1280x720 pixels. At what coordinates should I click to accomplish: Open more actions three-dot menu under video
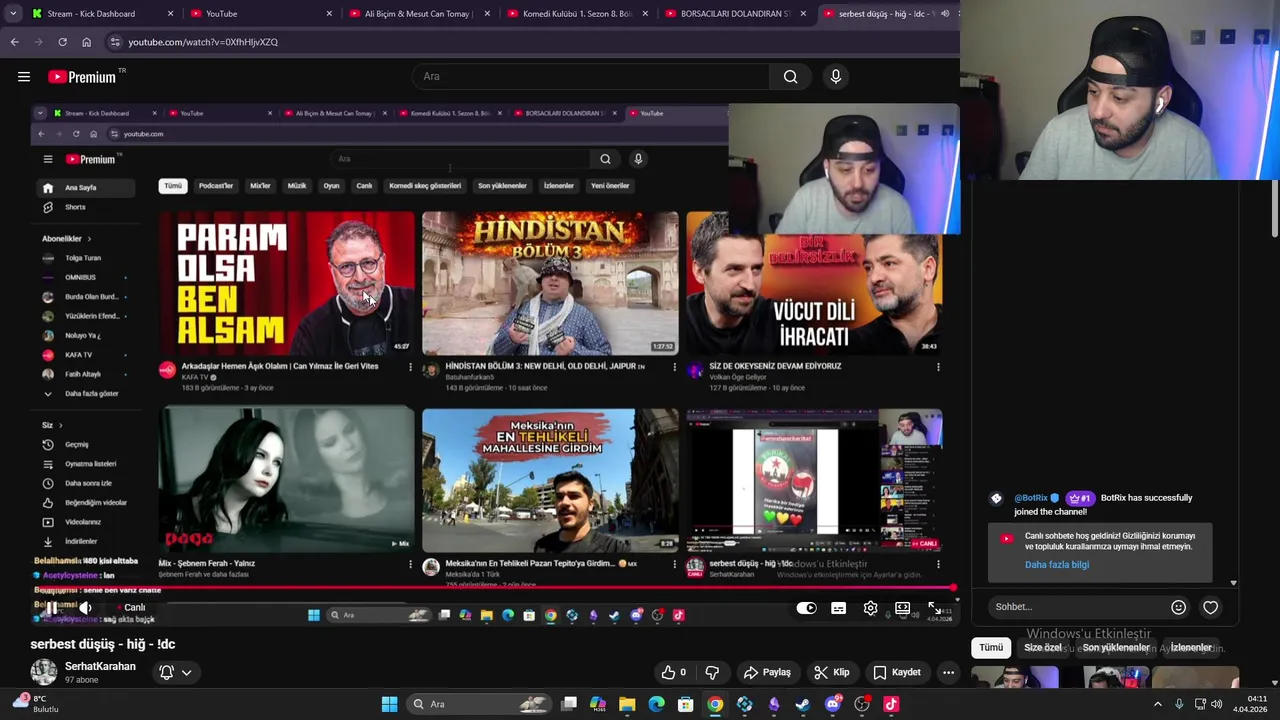[948, 672]
